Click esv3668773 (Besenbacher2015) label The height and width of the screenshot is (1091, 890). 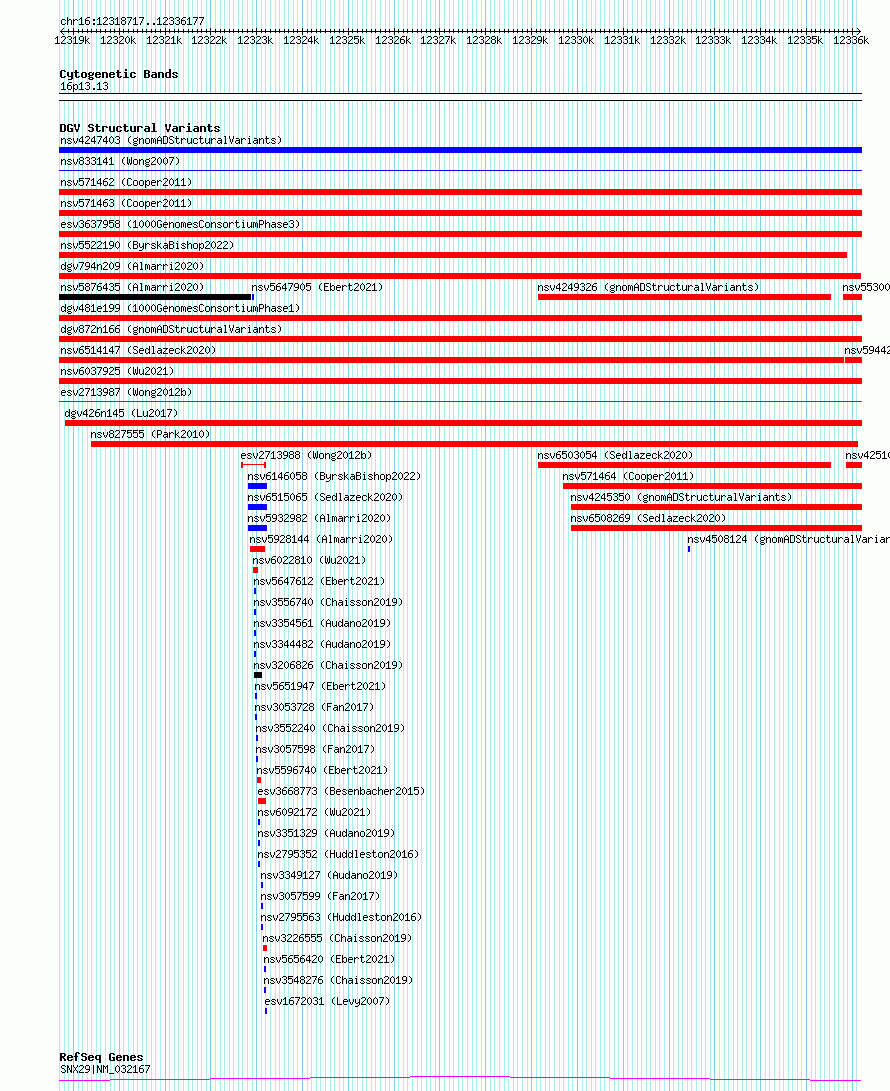[x=341, y=791]
